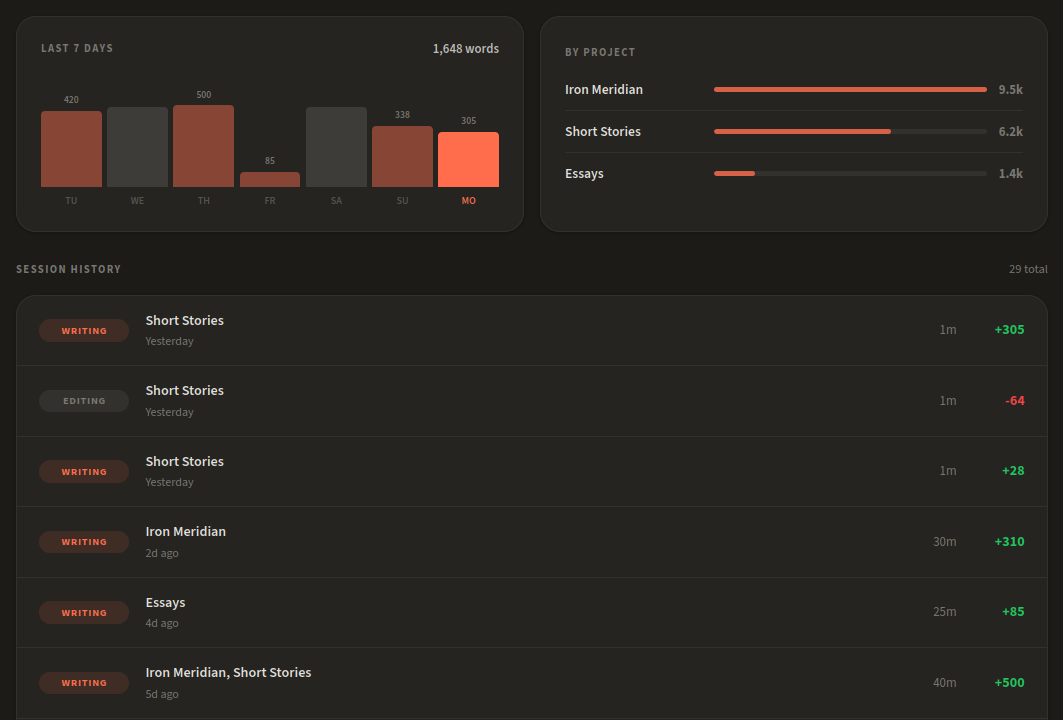Open the Short Stories session with -64
Screen dimensions: 1063x720
[532, 401]
